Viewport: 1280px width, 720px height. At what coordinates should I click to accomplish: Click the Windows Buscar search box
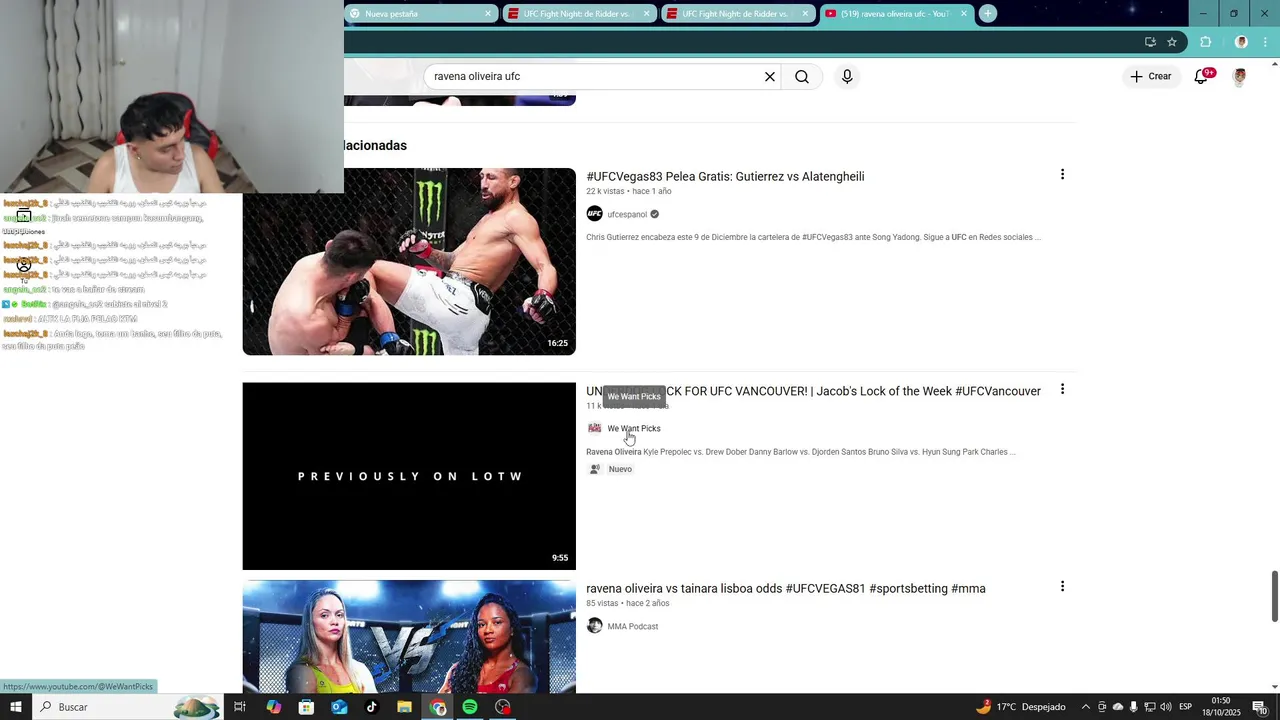[x=127, y=707]
